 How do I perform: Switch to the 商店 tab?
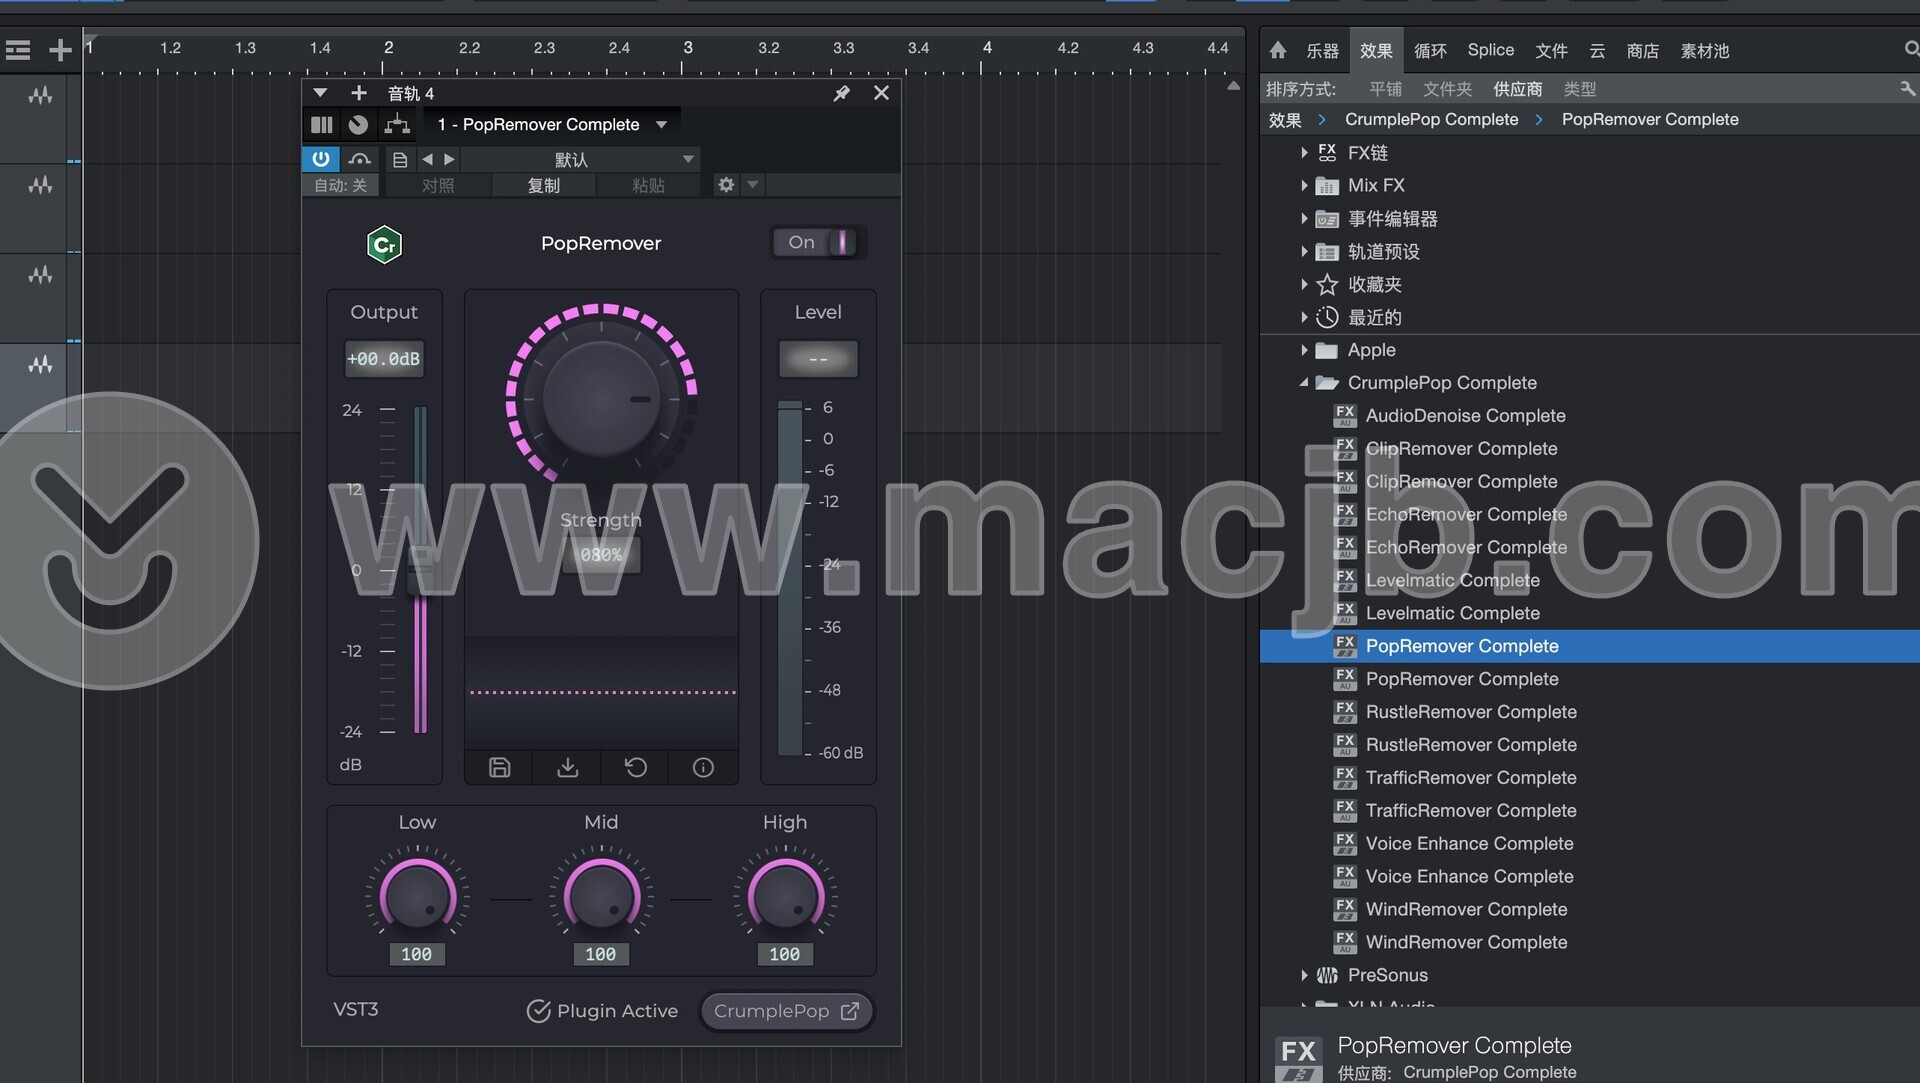click(x=1642, y=50)
